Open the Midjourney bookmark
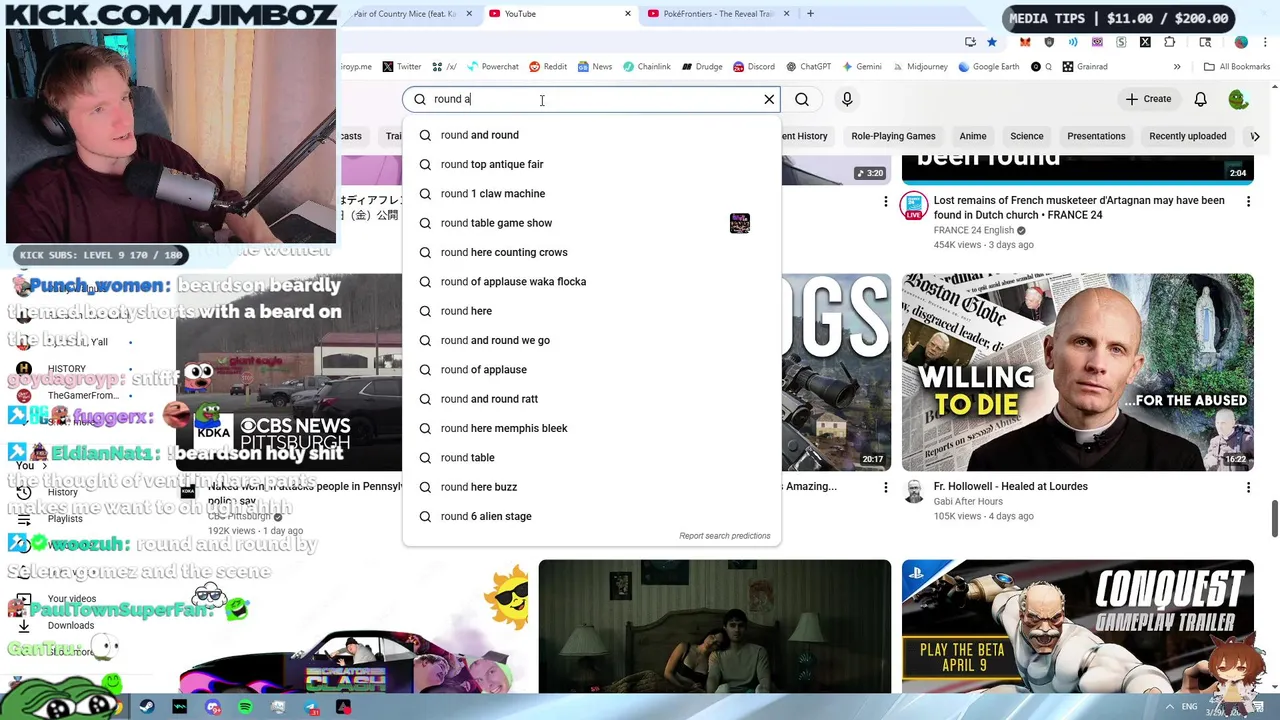 [919, 67]
